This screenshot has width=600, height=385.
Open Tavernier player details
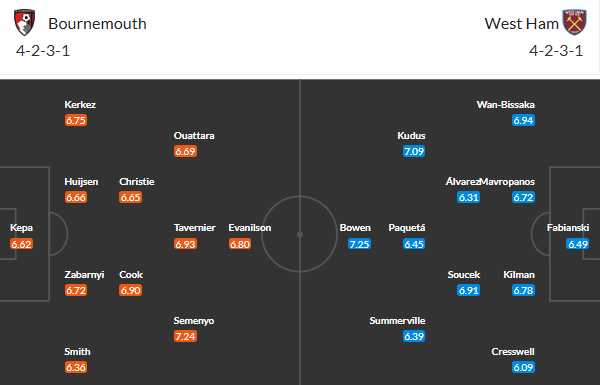(x=194, y=228)
